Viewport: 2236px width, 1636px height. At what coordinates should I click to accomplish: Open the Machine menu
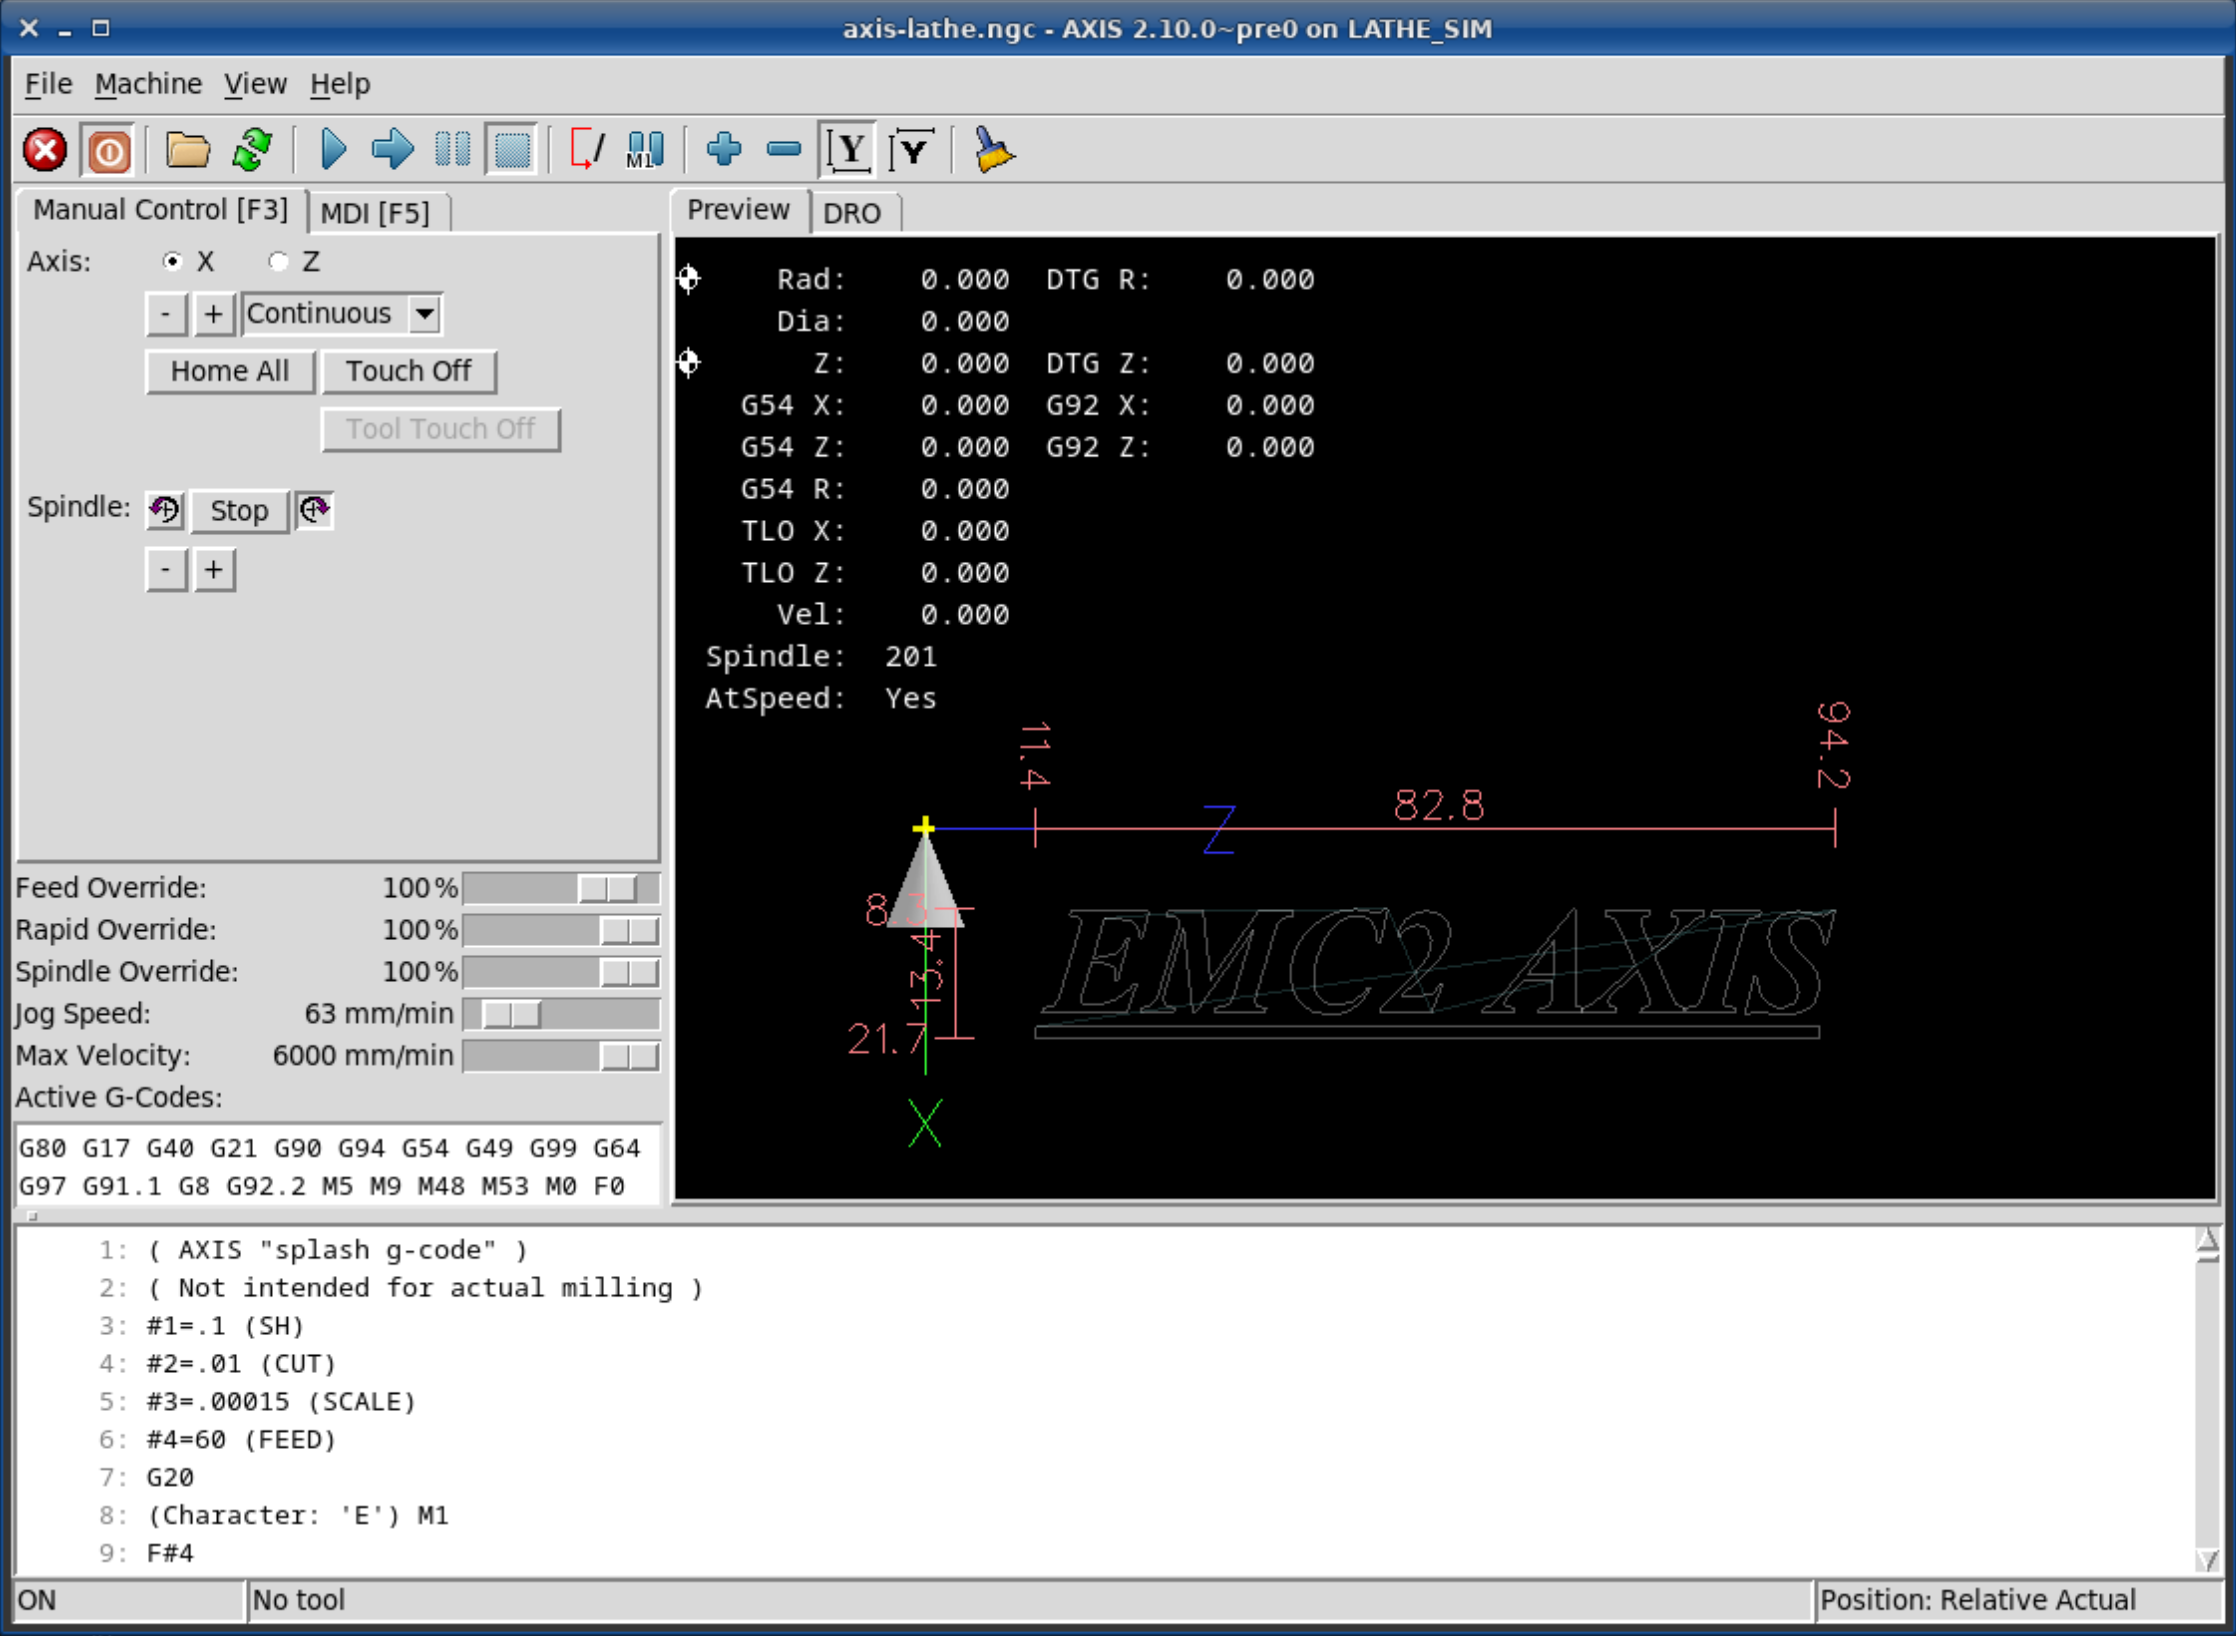click(148, 84)
